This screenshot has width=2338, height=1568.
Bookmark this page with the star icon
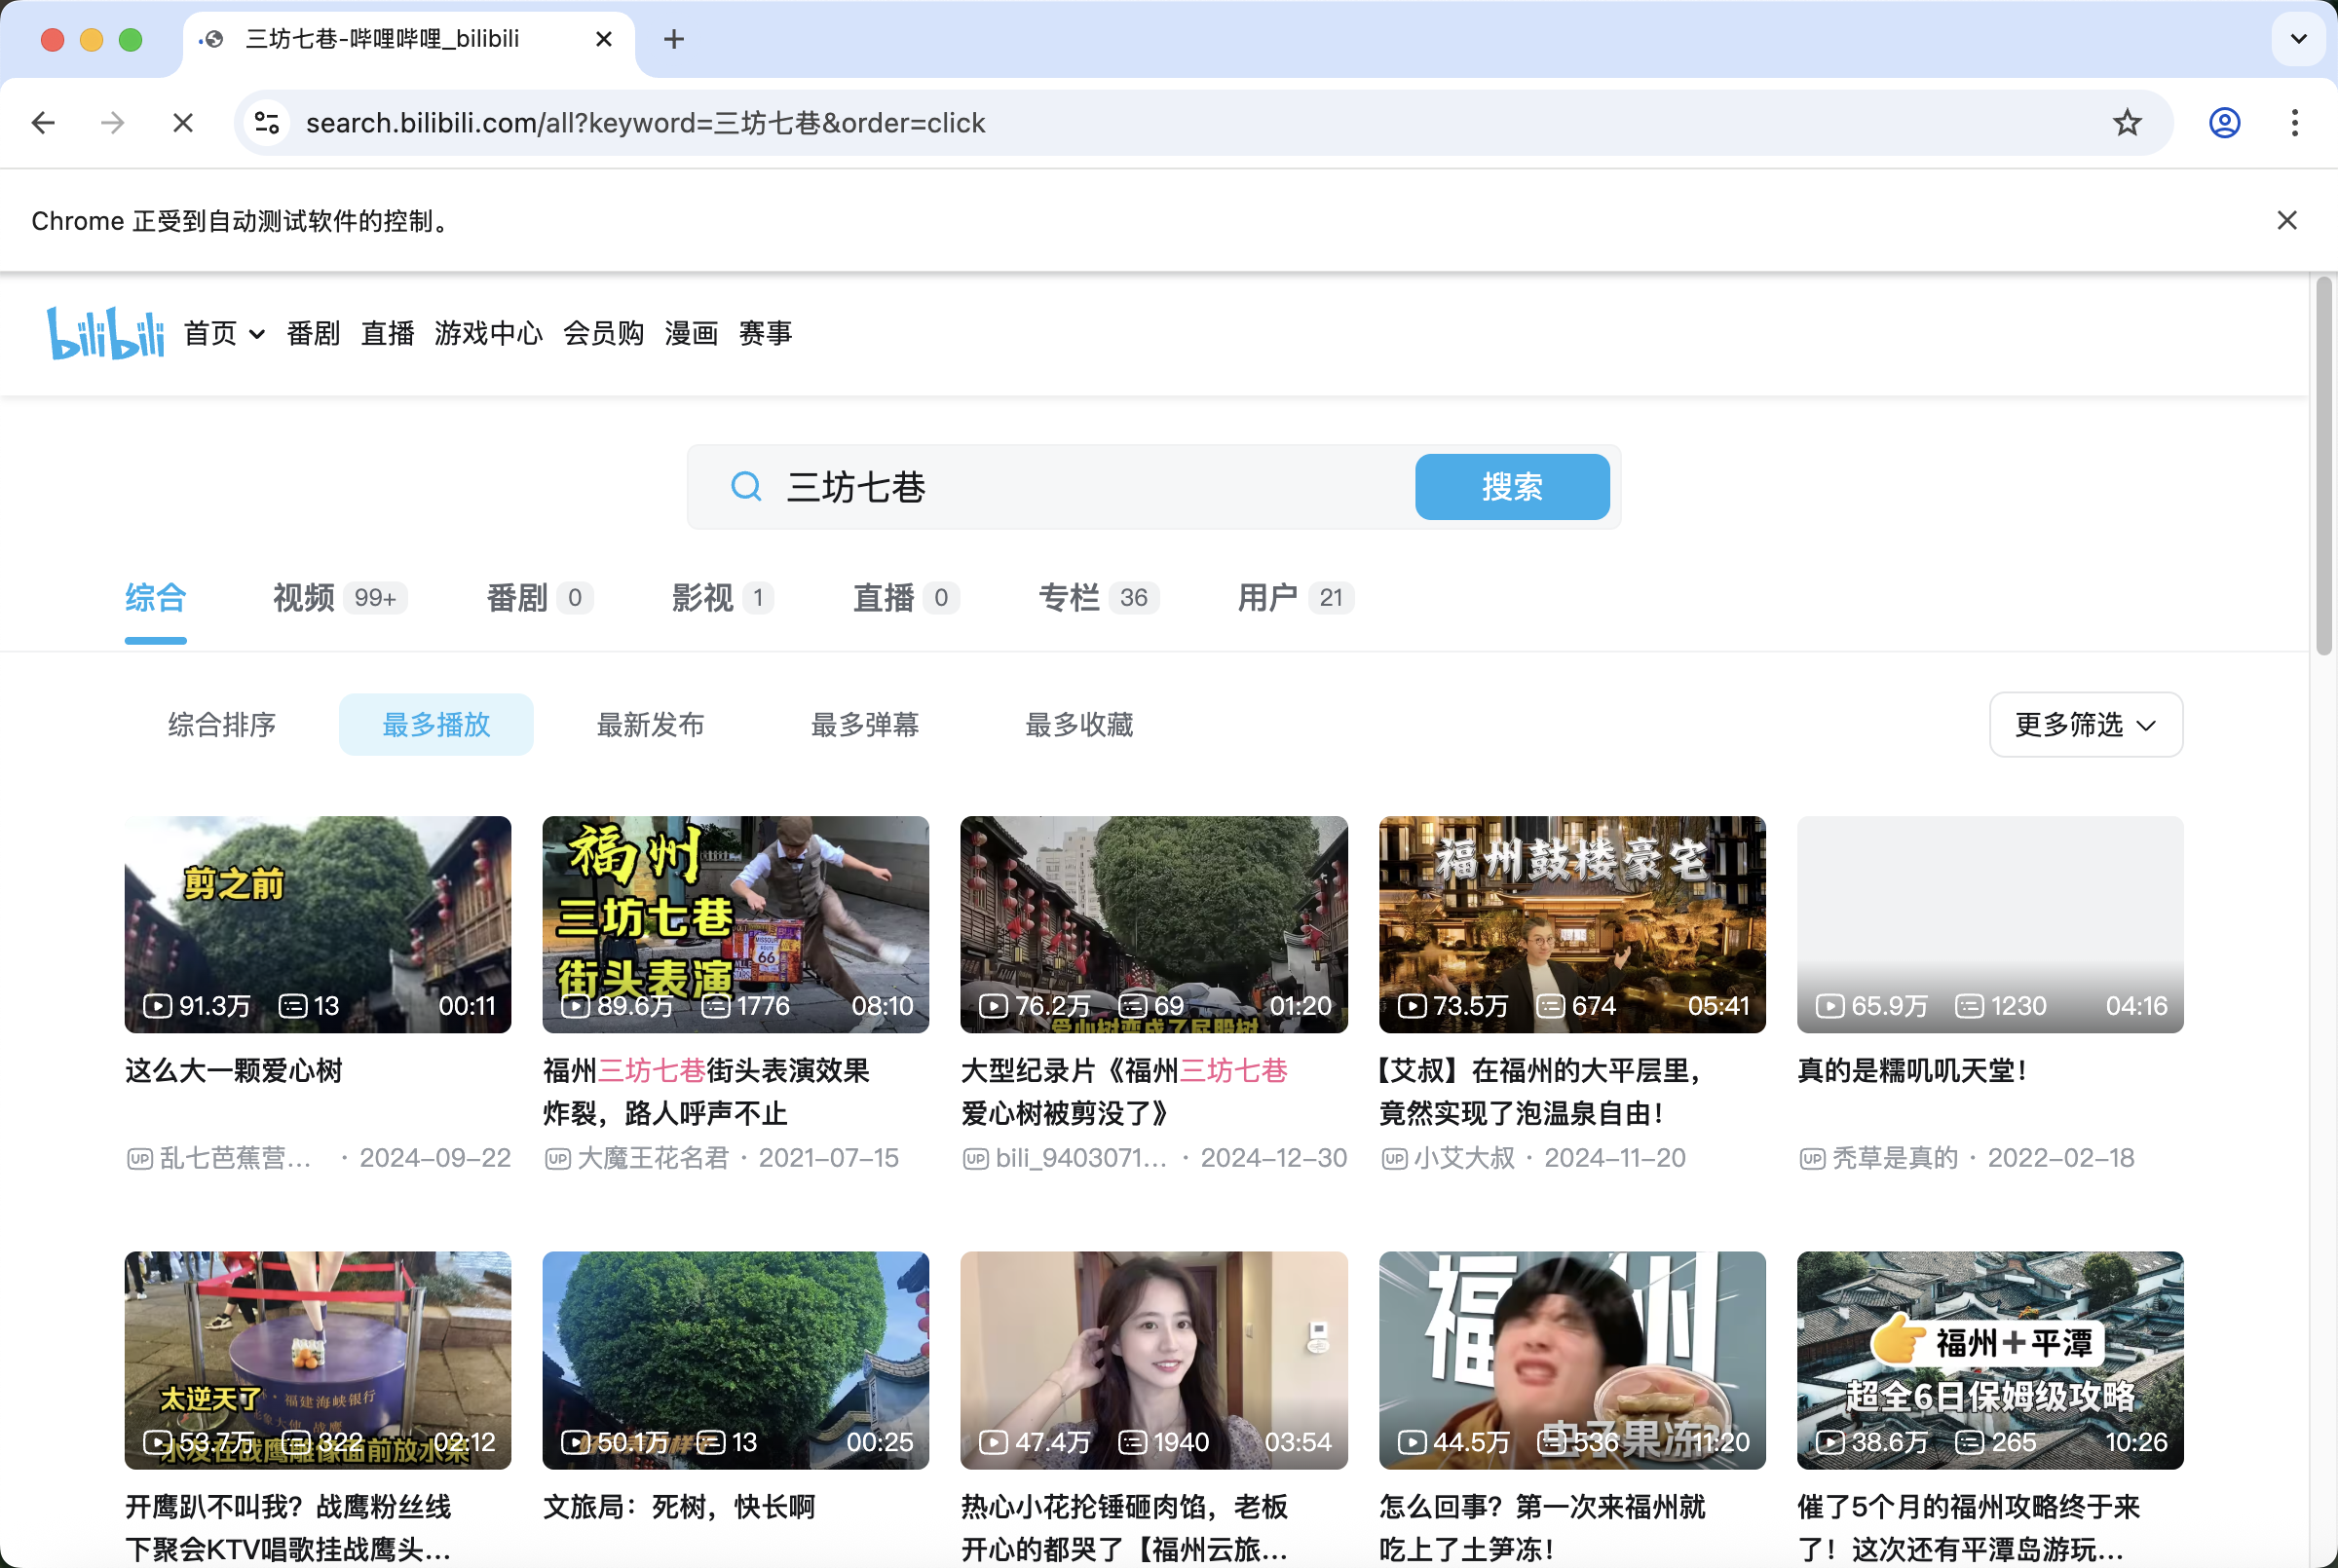click(2127, 123)
